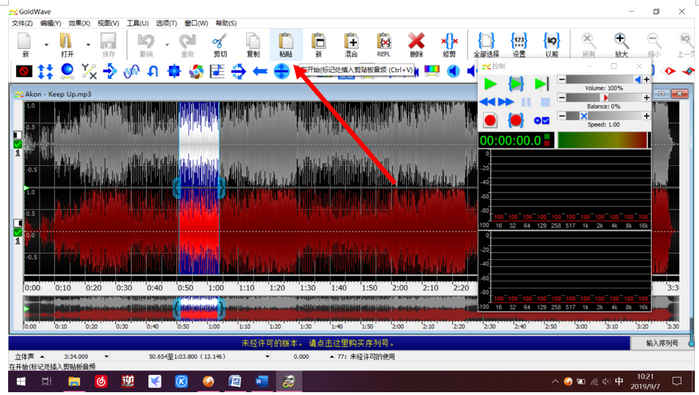Viewport: 699px width, 395px height.
Task: Click the minus button on Speed slider
Action: tap(562, 116)
